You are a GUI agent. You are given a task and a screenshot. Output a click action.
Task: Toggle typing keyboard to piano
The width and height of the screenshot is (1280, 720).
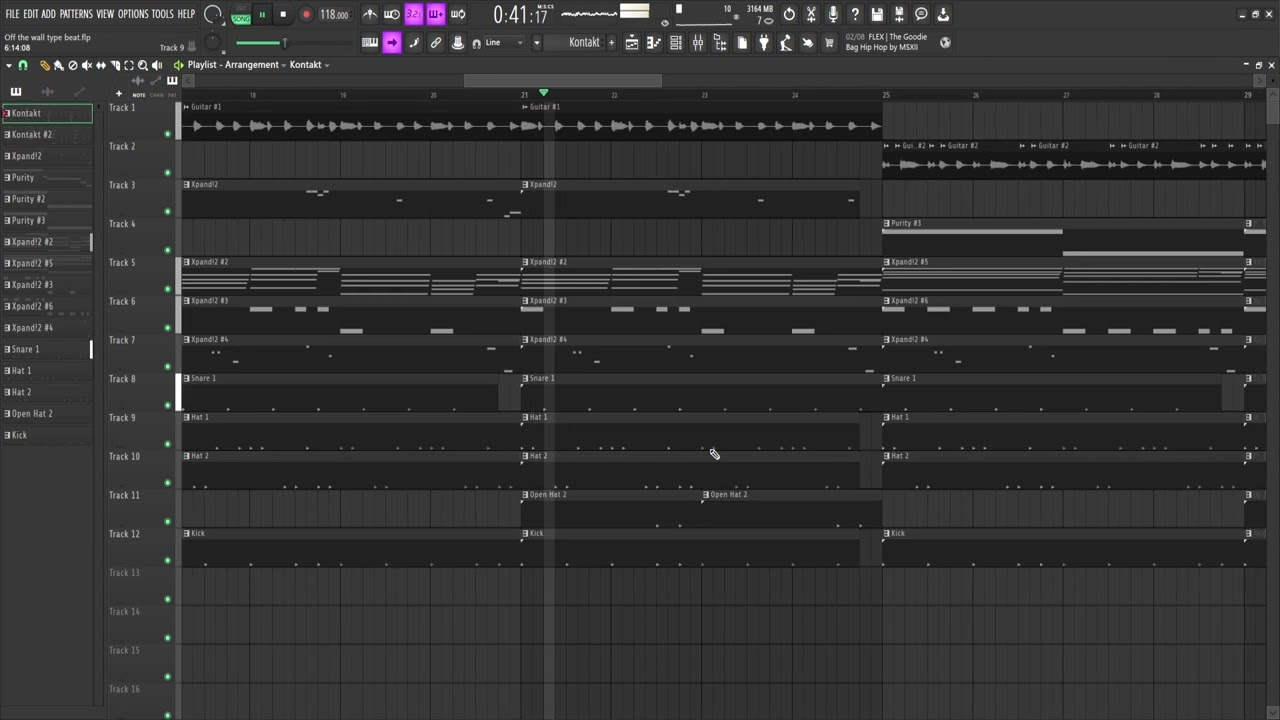370,42
